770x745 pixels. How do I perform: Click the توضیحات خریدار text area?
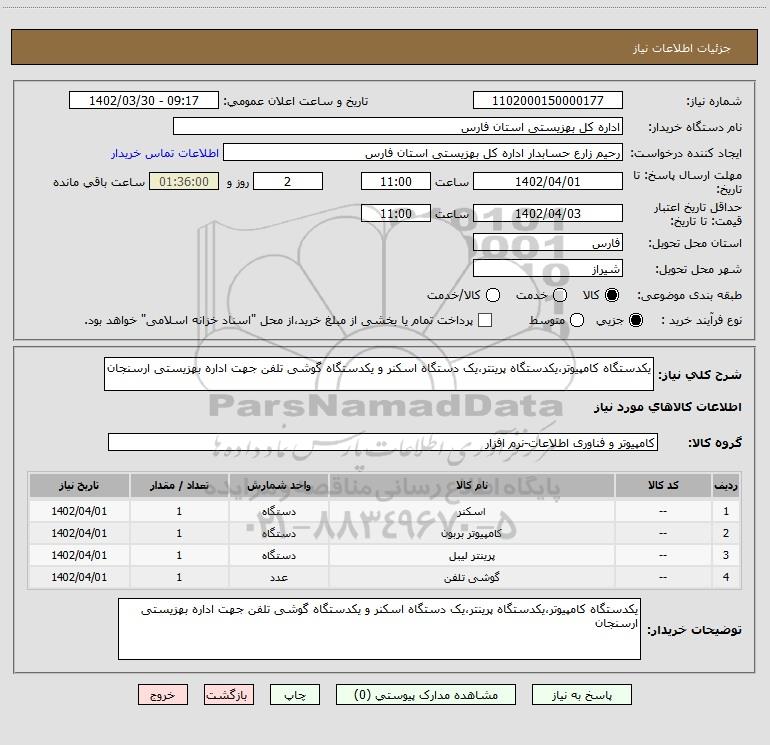coord(379,629)
